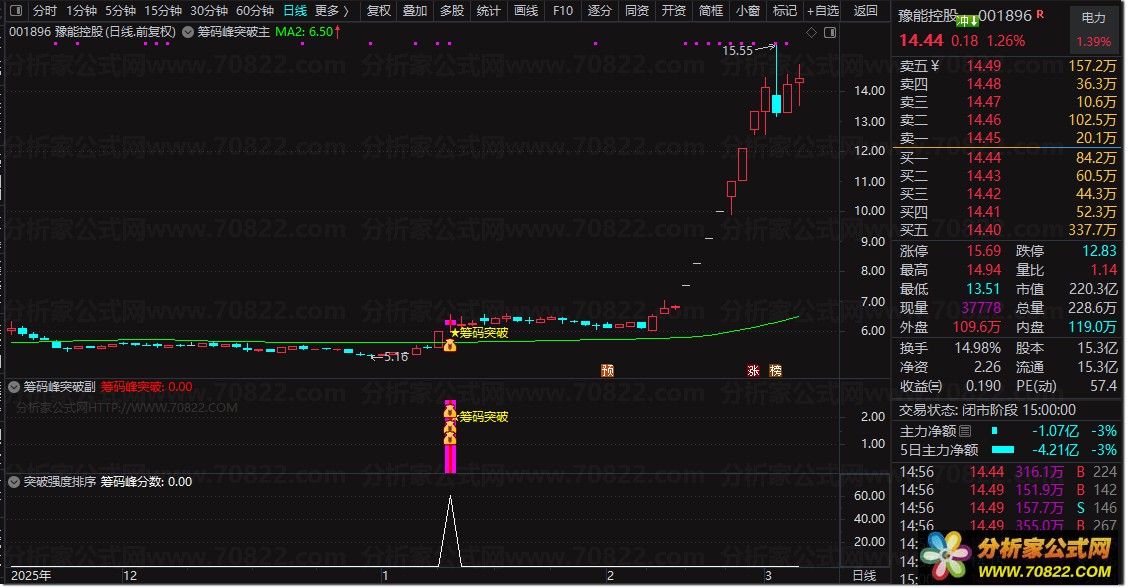
Task: Click the 卖五 14.49 order row
Action: coord(1008,66)
